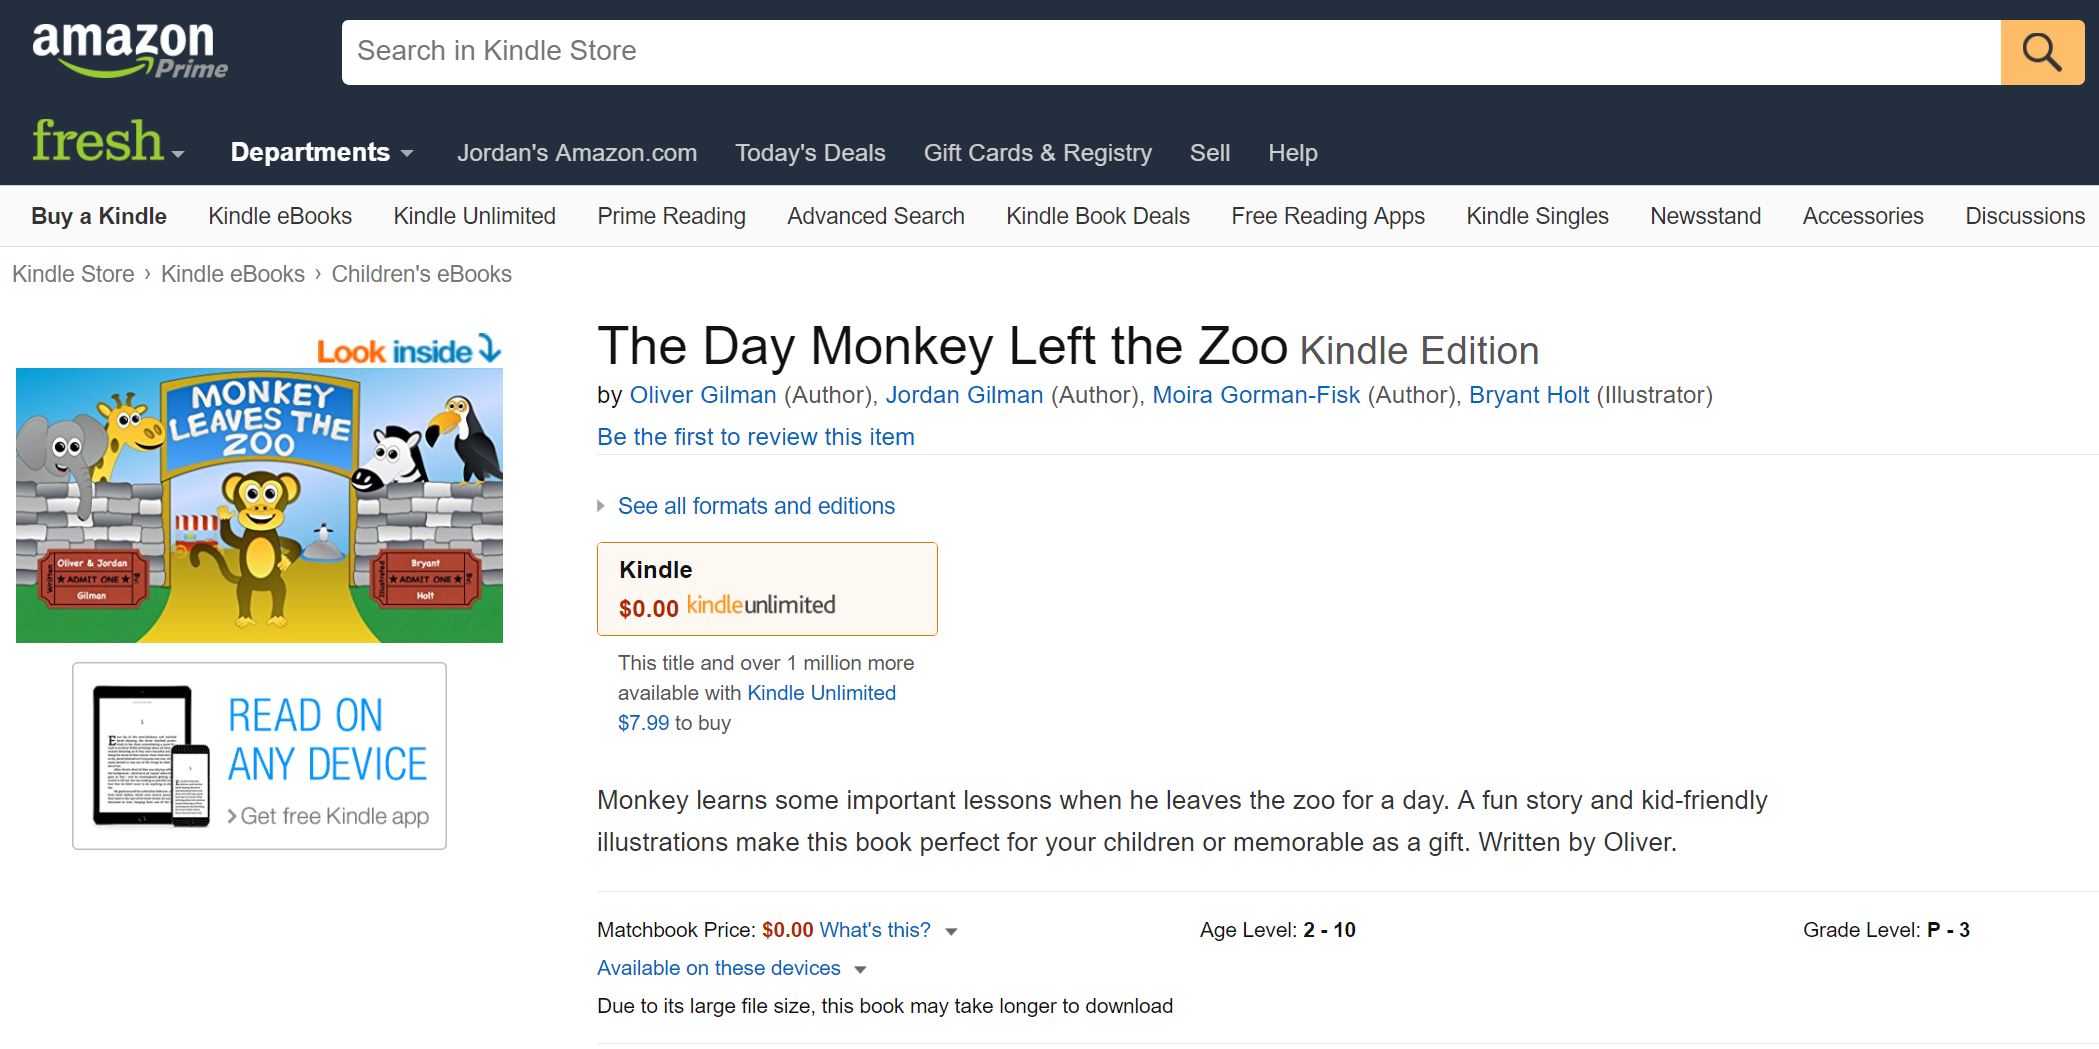Click the orange search magnifier button
The width and height of the screenshot is (2099, 1049).
pos(2041,52)
